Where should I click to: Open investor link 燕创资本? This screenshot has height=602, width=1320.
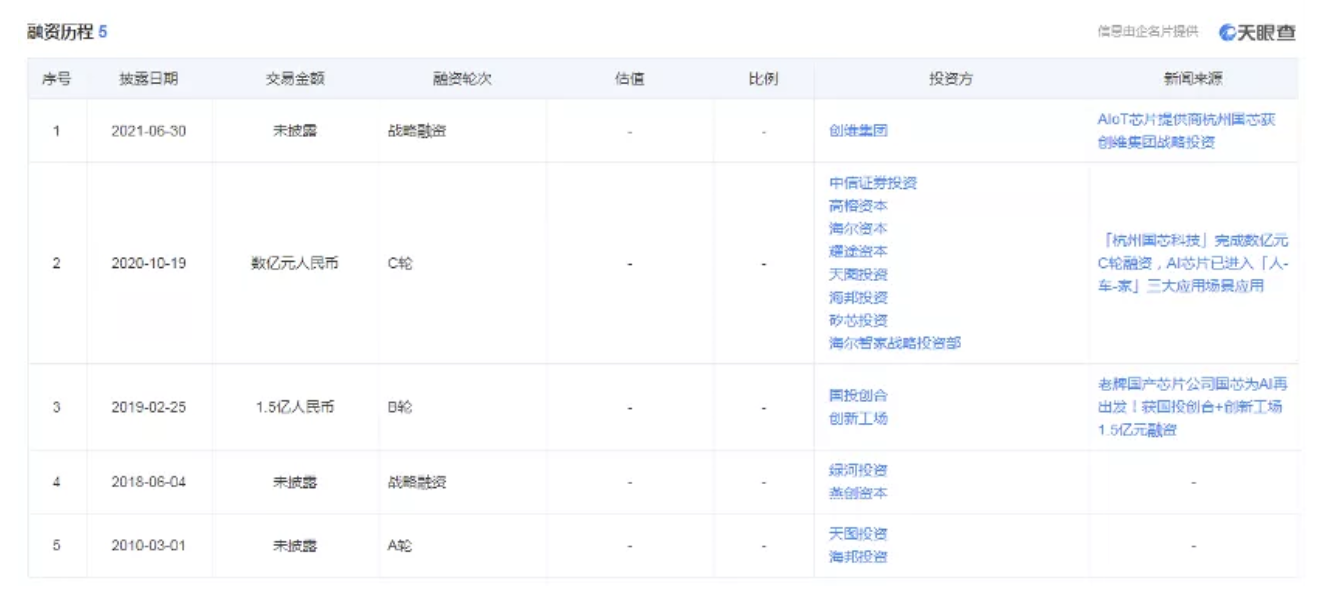858,493
